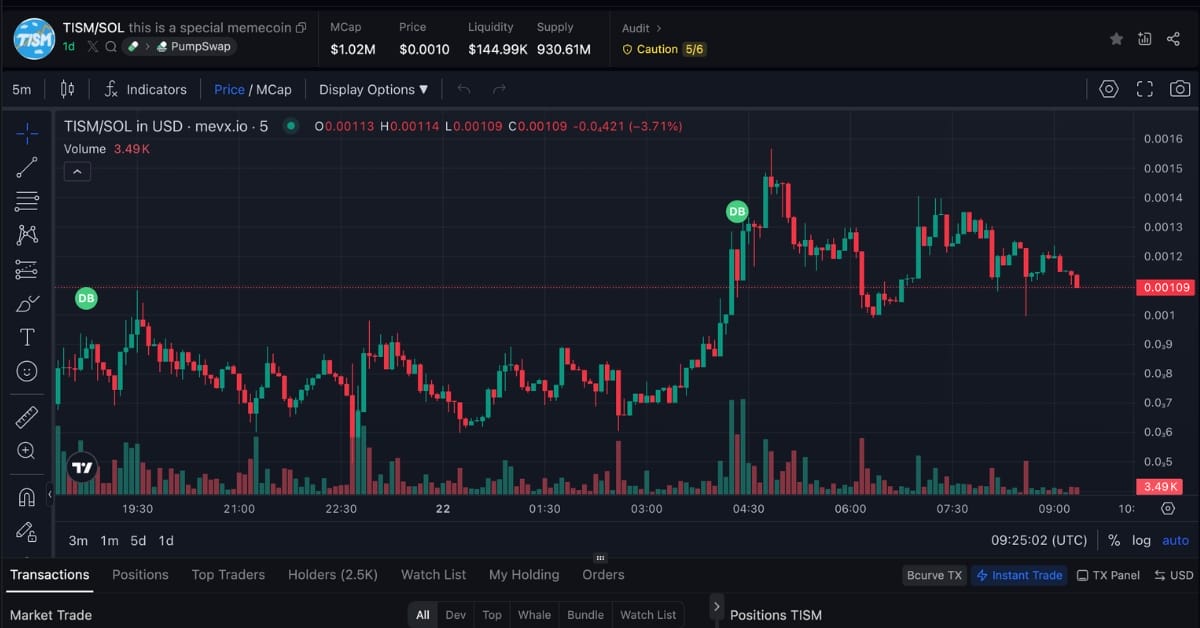Collapse the indicator legend chevron
Image resolution: width=1200 pixels, height=628 pixels.
coord(77,172)
